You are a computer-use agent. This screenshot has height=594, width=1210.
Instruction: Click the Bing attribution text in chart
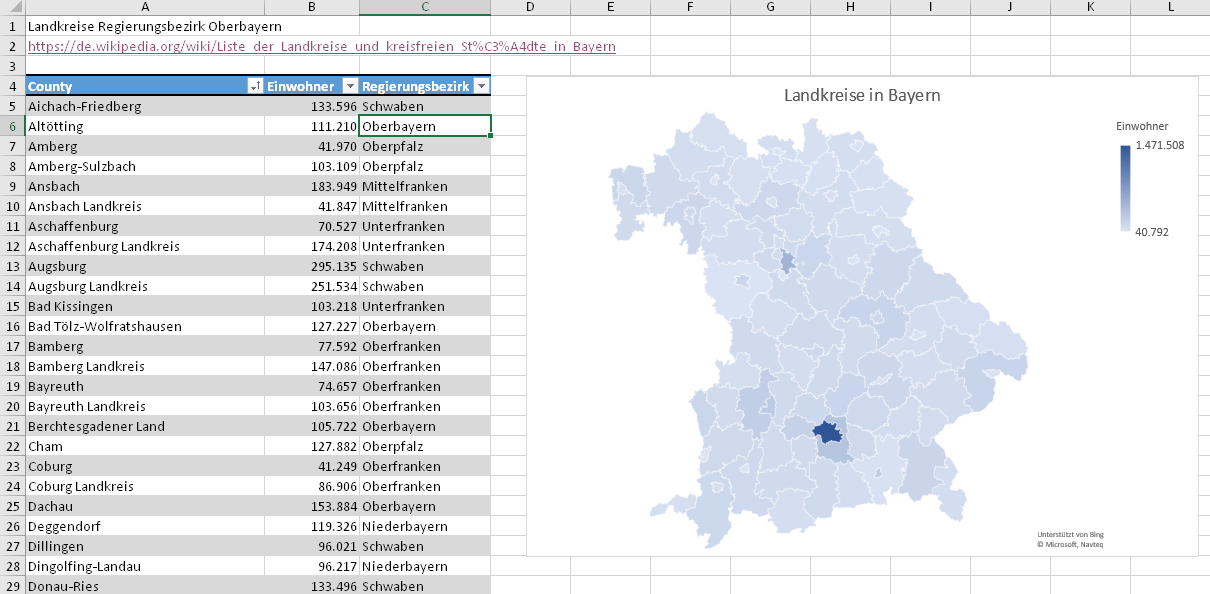[x=1070, y=535]
